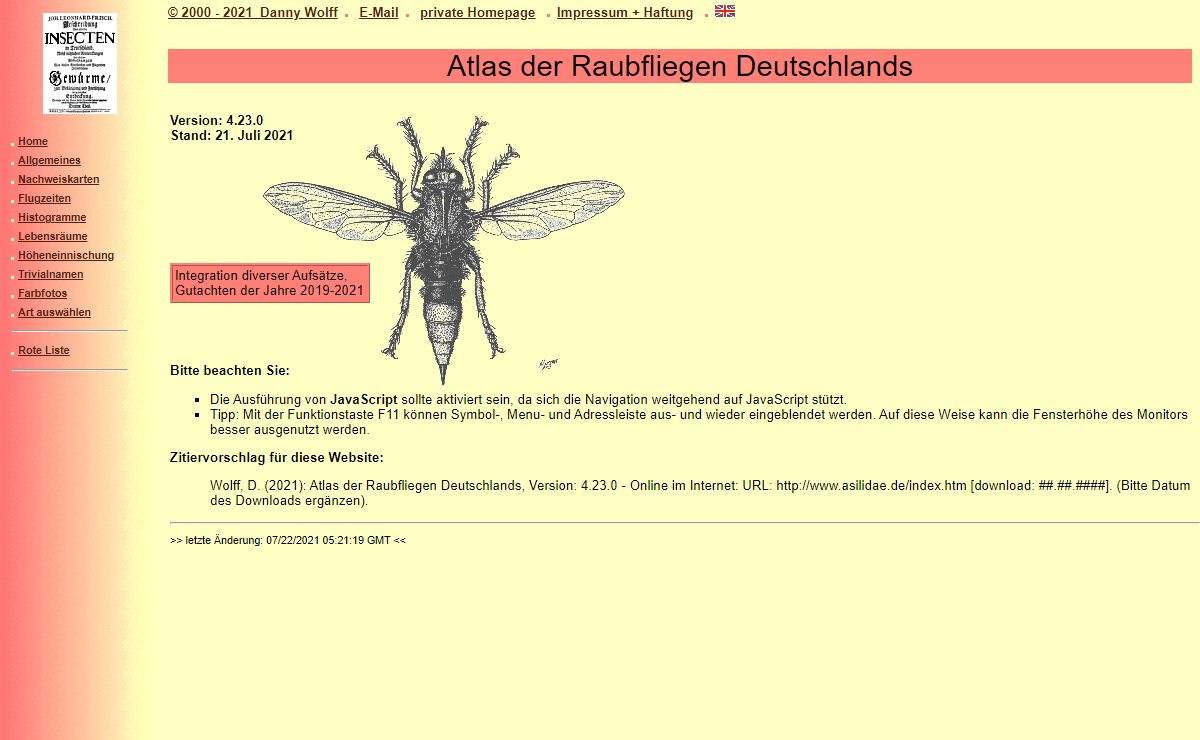Open Höheneinnischung in the navigation
This screenshot has height=740, width=1200.
(66, 256)
